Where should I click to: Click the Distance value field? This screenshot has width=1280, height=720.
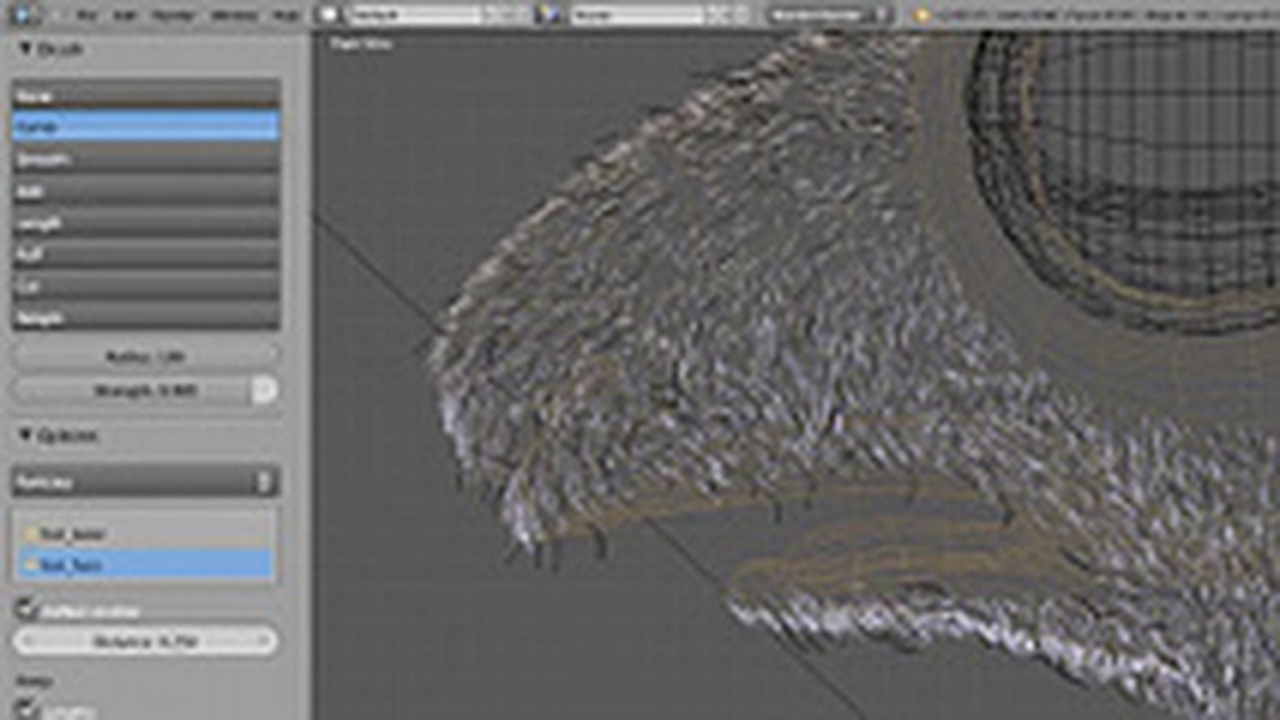(x=145, y=641)
